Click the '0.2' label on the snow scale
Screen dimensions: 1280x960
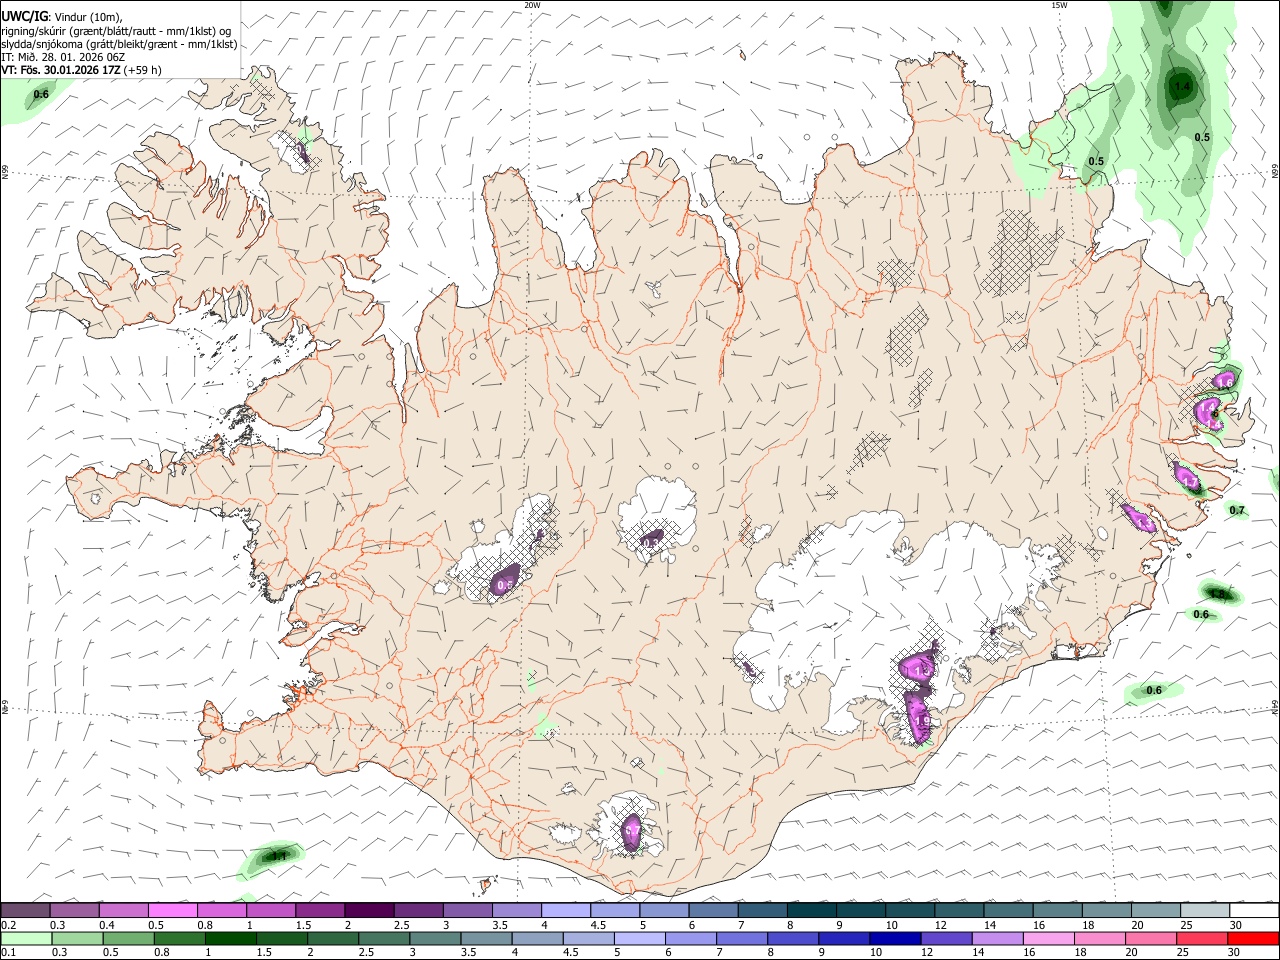pyautogui.click(x=8, y=925)
